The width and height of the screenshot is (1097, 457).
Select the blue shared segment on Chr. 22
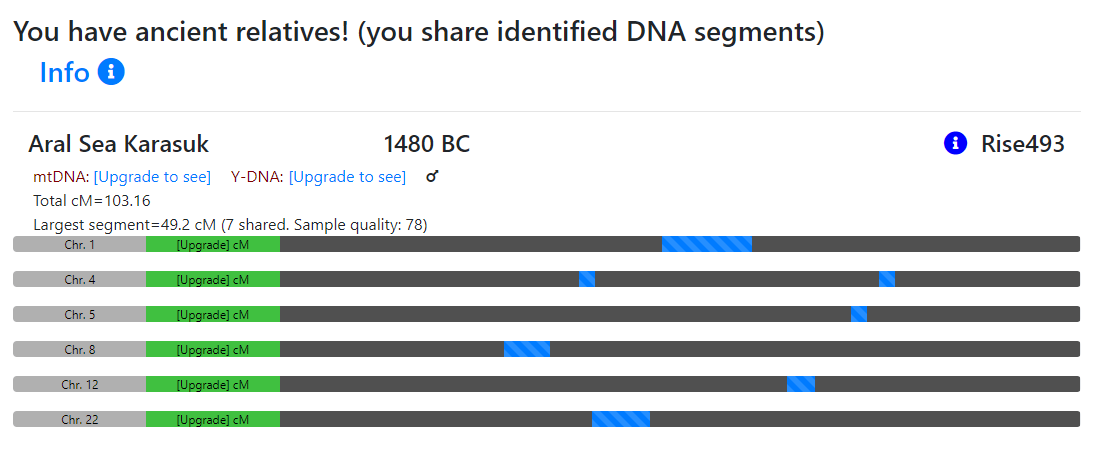pyautogui.click(x=620, y=419)
